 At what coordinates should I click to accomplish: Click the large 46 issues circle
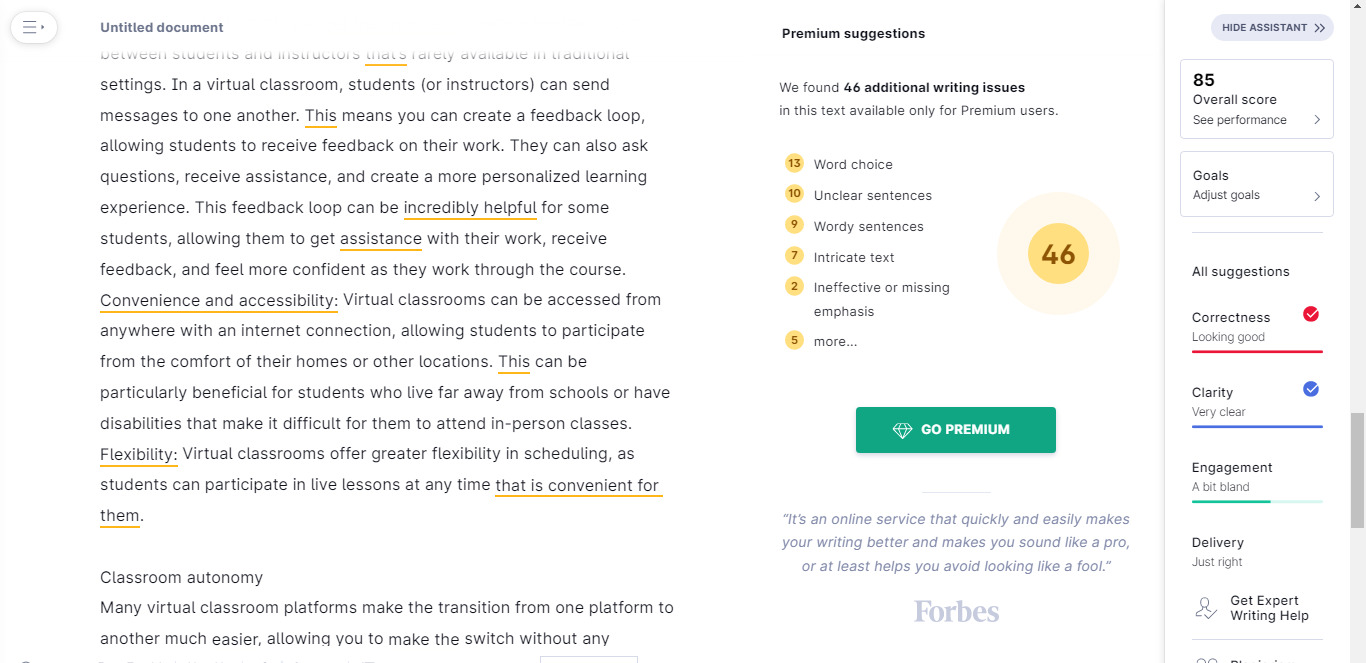pos(1058,254)
